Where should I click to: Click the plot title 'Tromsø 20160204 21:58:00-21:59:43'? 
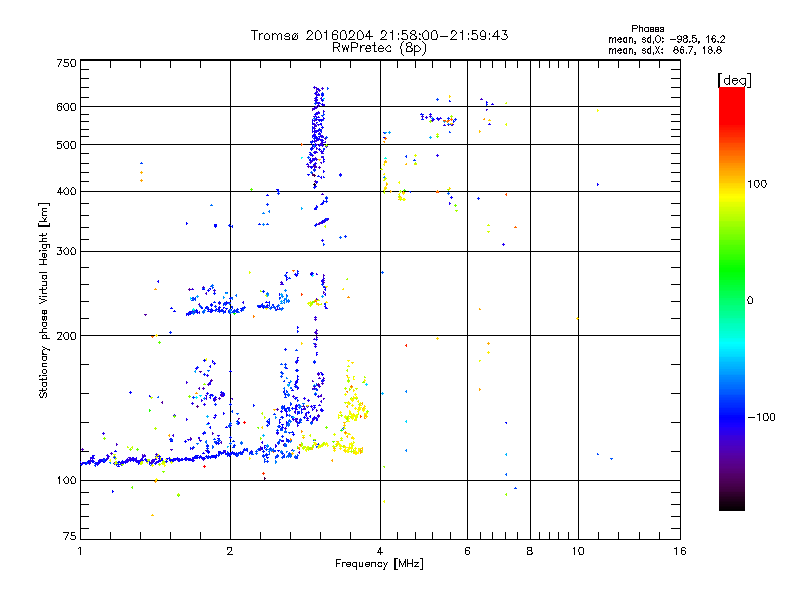[379, 35]
